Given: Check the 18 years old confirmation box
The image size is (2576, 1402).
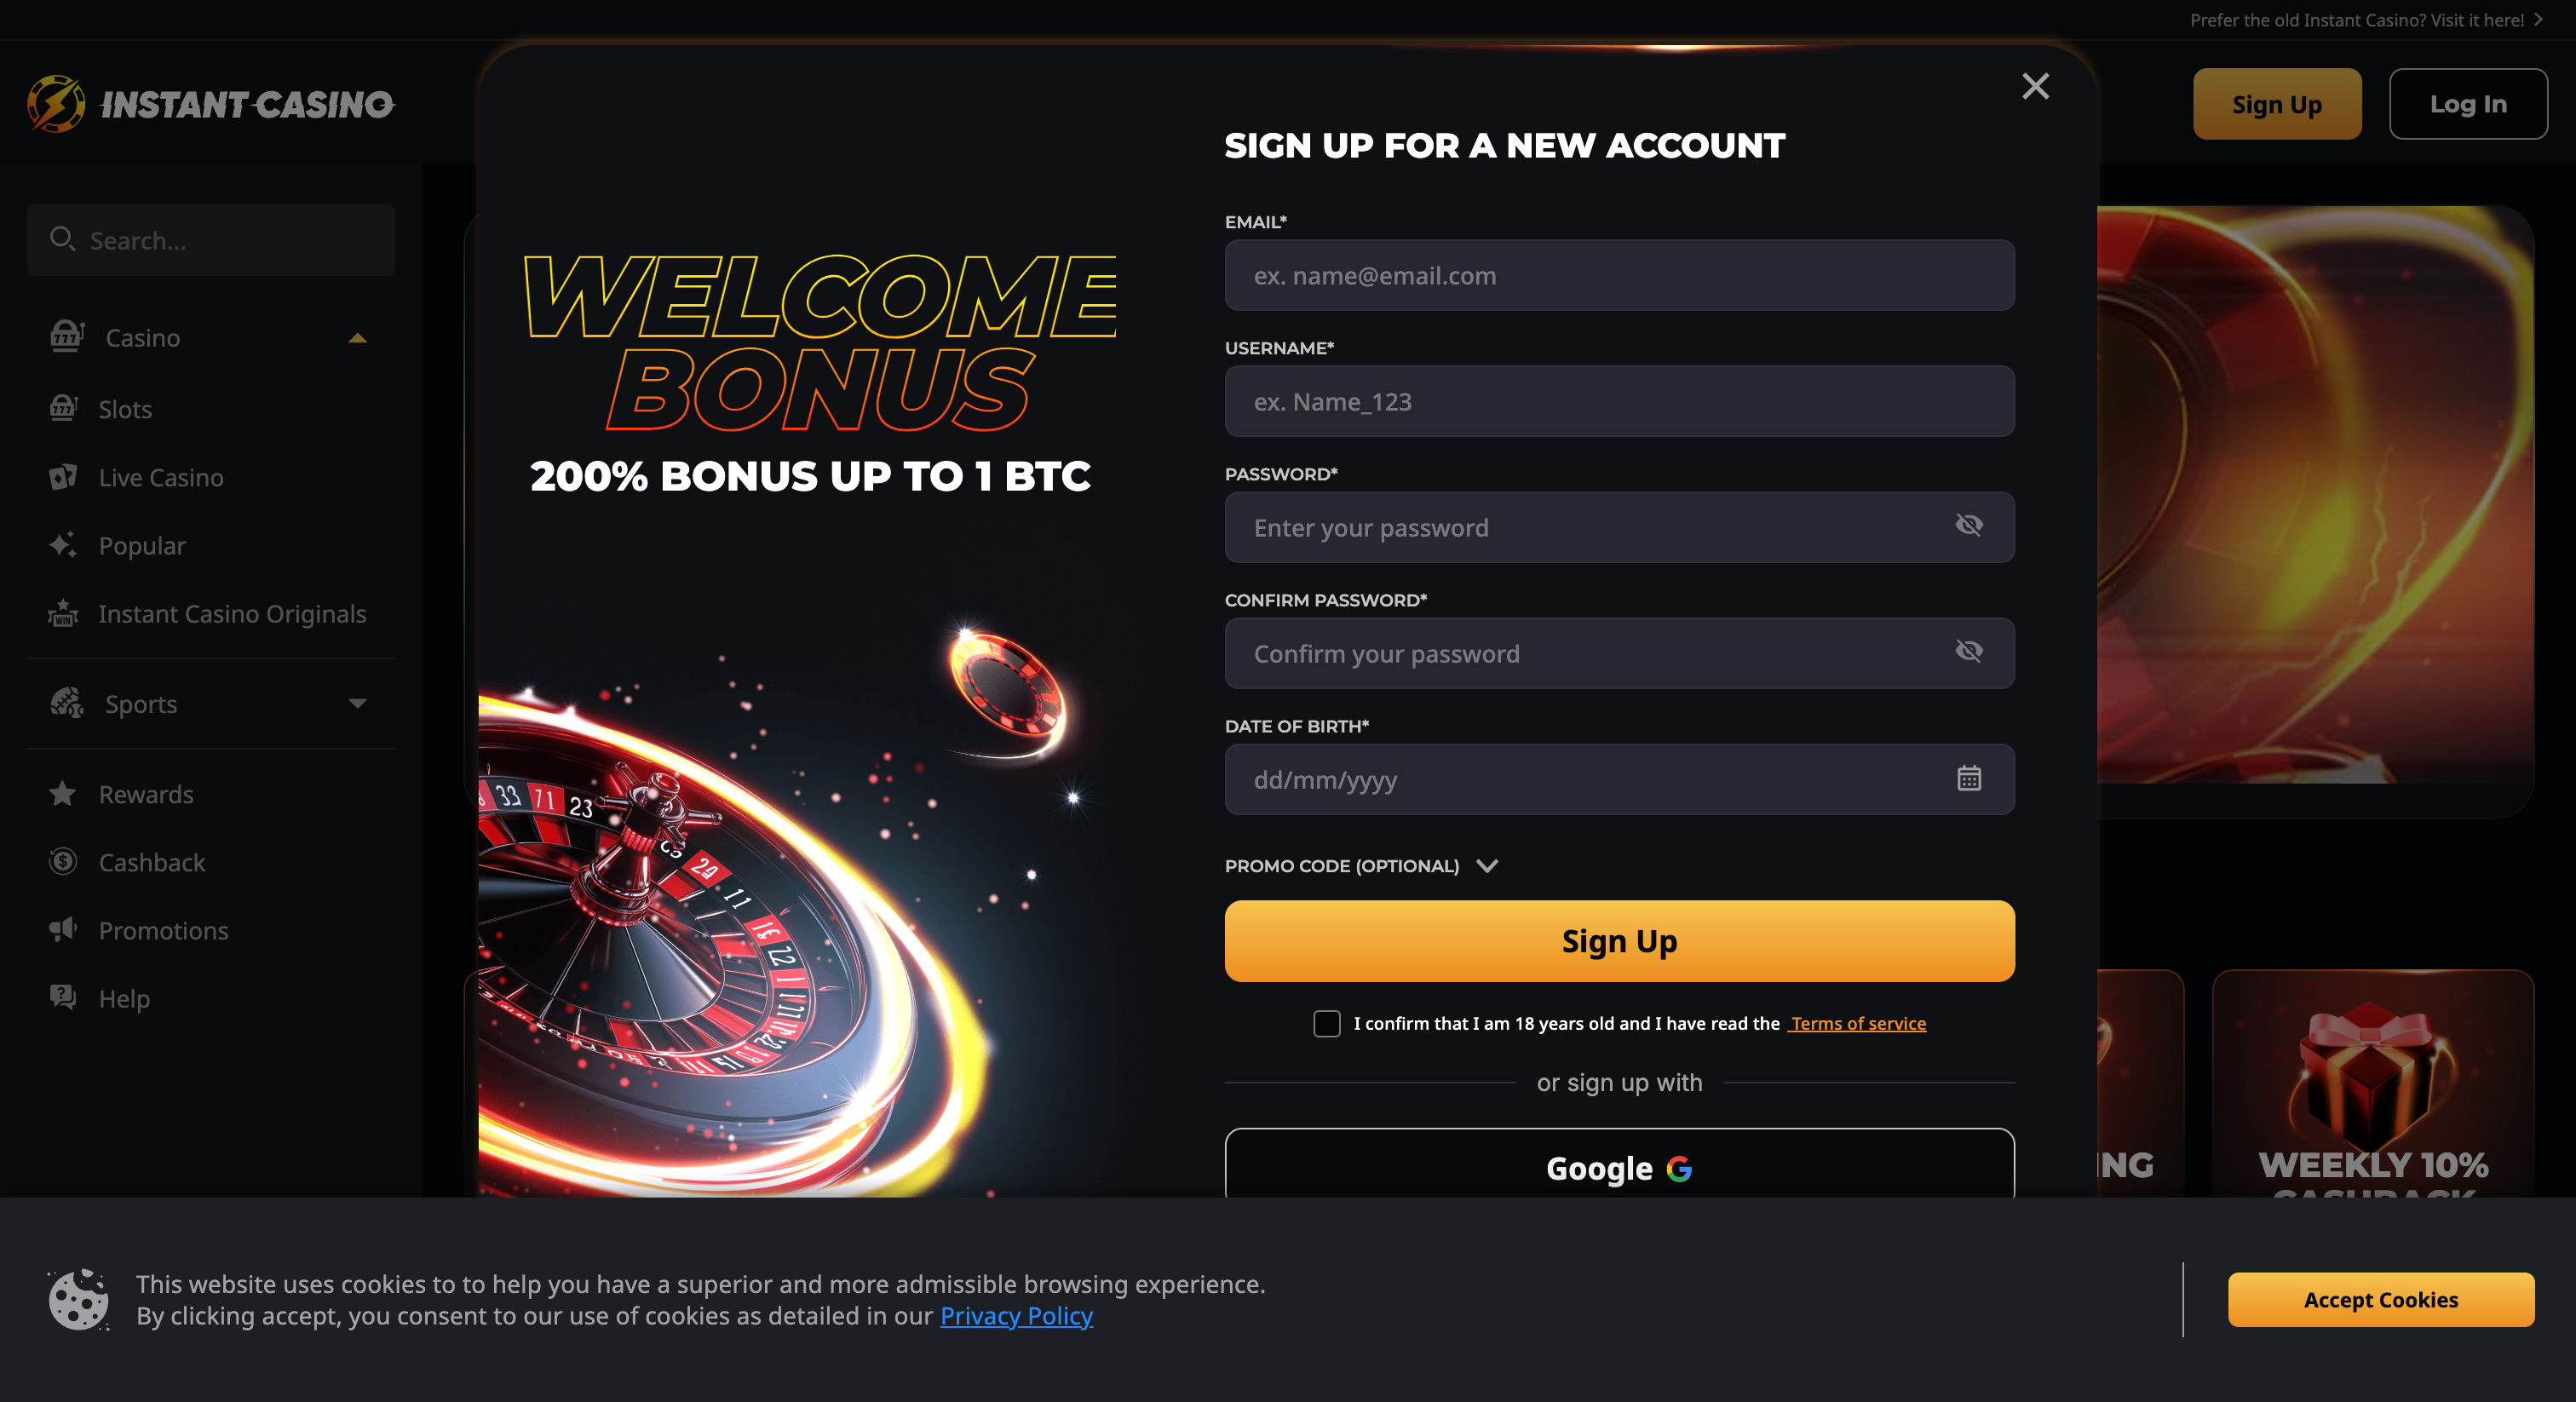Looking at the screenshot, I should click(x=1327, y=1023).
